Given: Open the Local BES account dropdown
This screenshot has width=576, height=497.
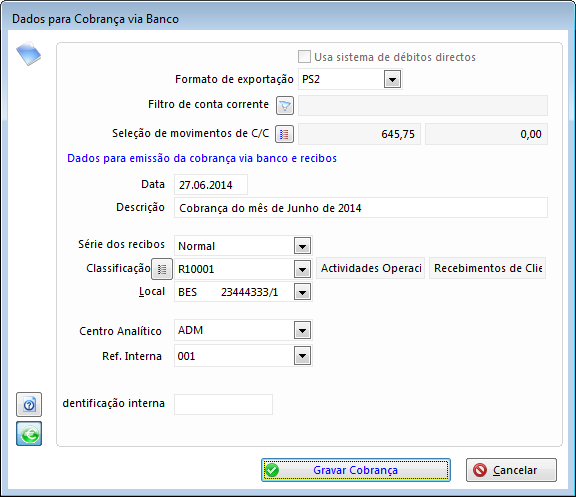Looking at the screenshot, I should click(302, 292).
